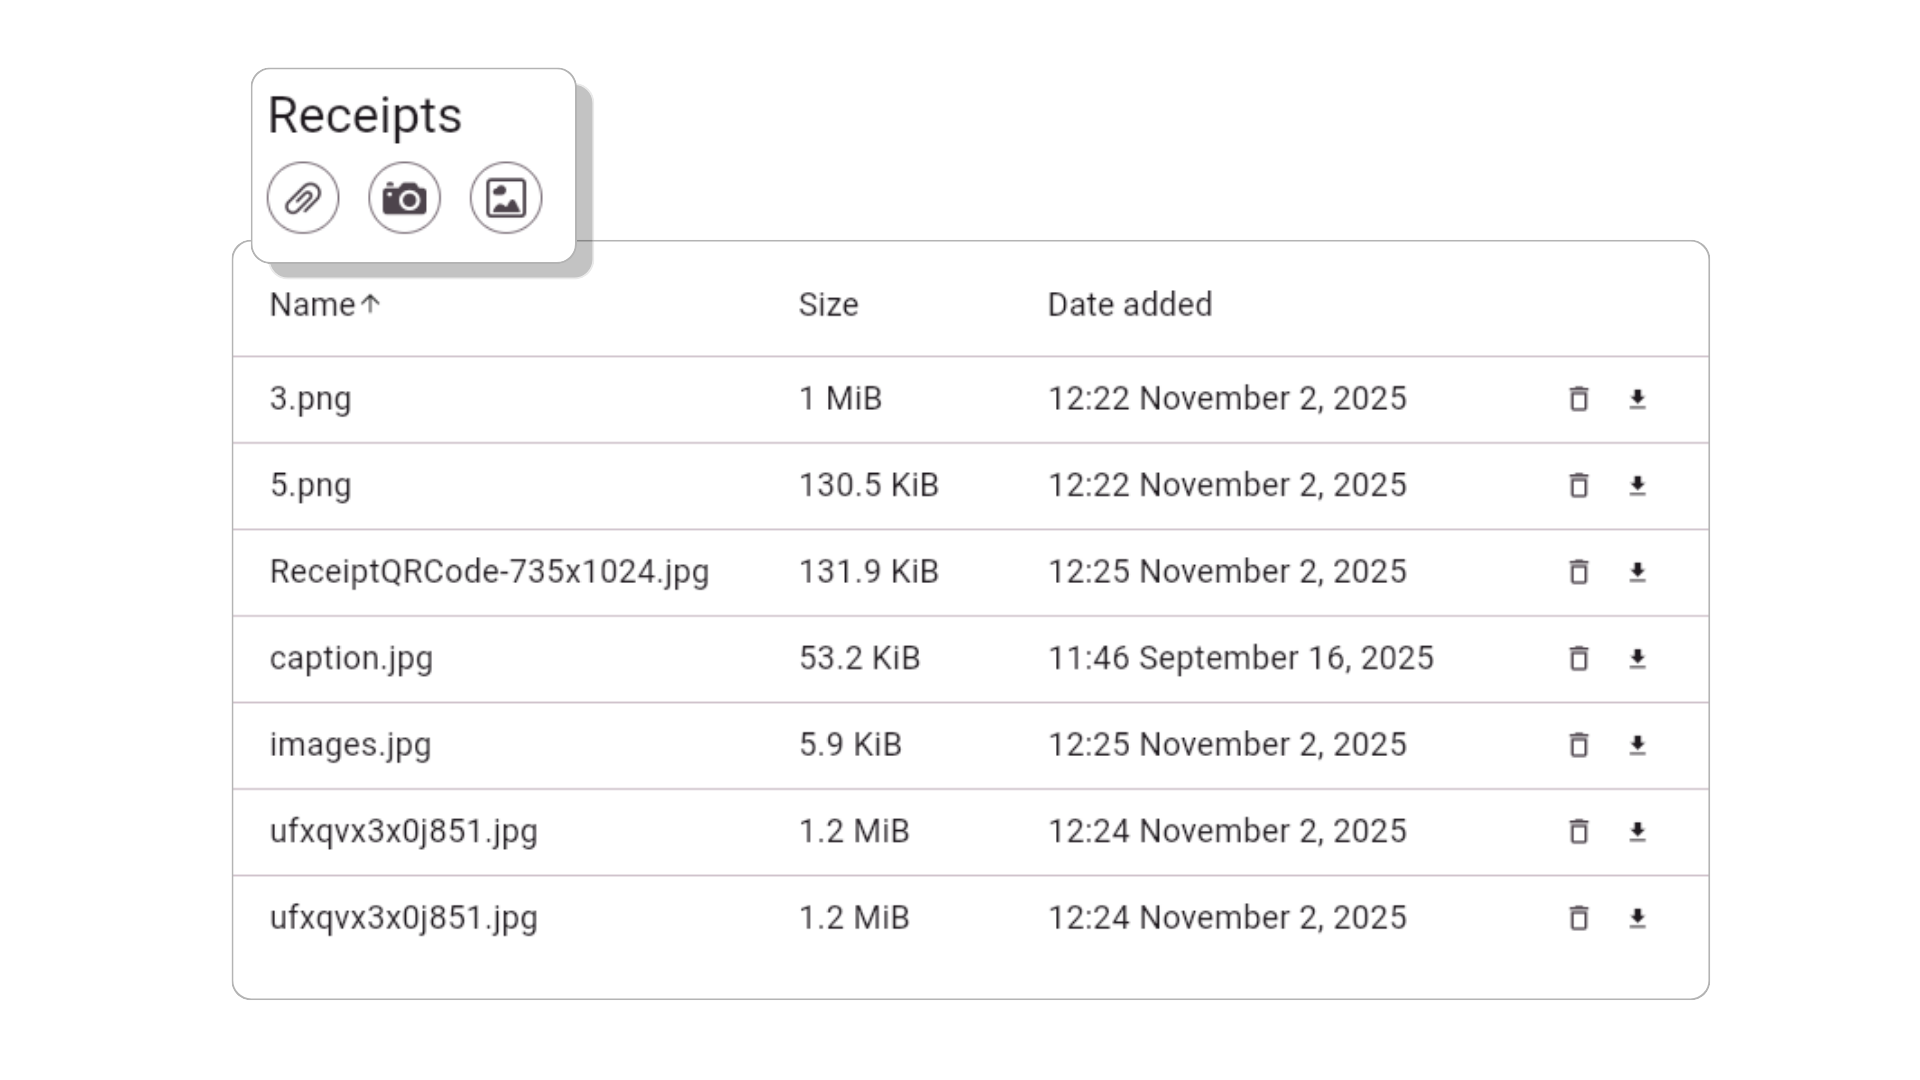Download the 3.png file

click(x=1637, y=399)
